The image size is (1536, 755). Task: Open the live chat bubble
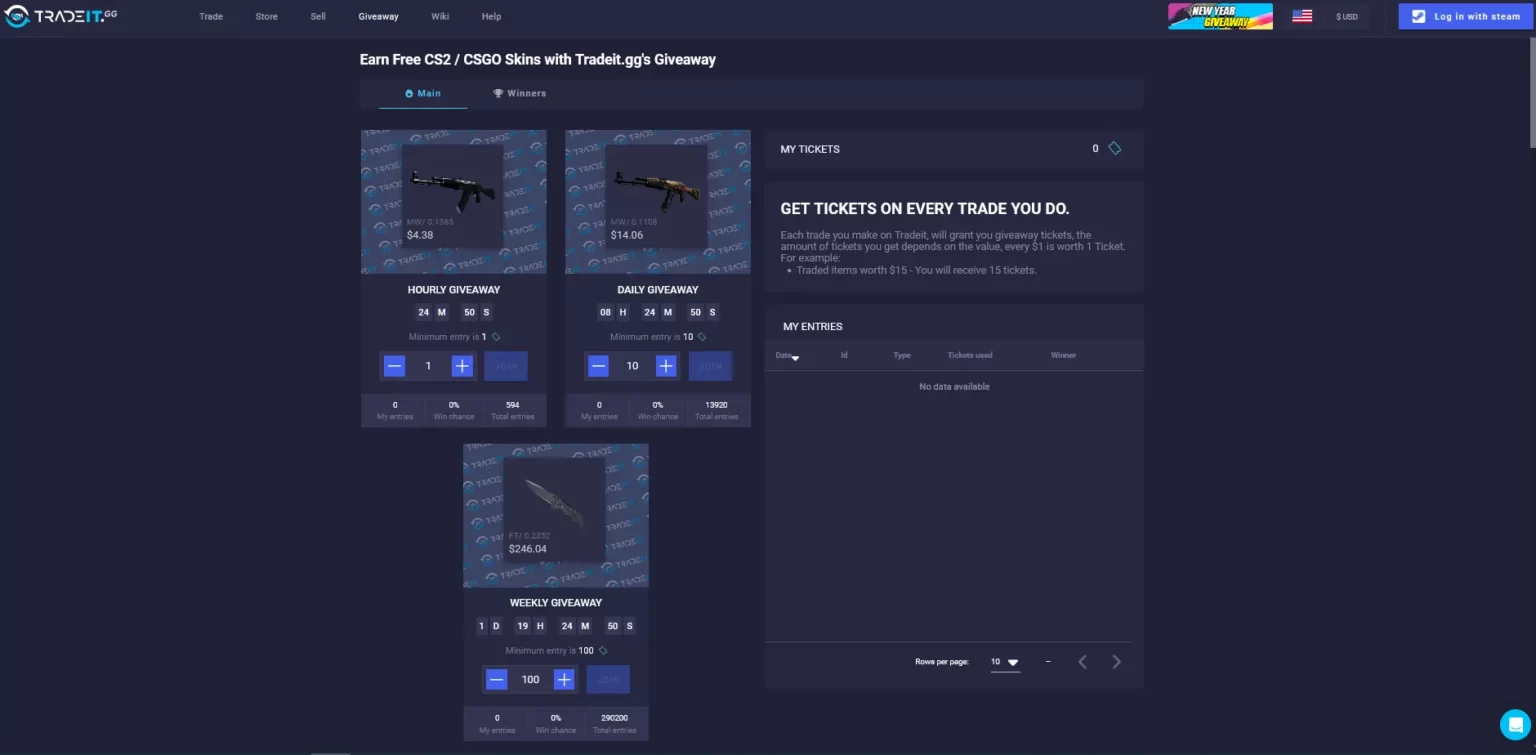[x=1515, y=724]
